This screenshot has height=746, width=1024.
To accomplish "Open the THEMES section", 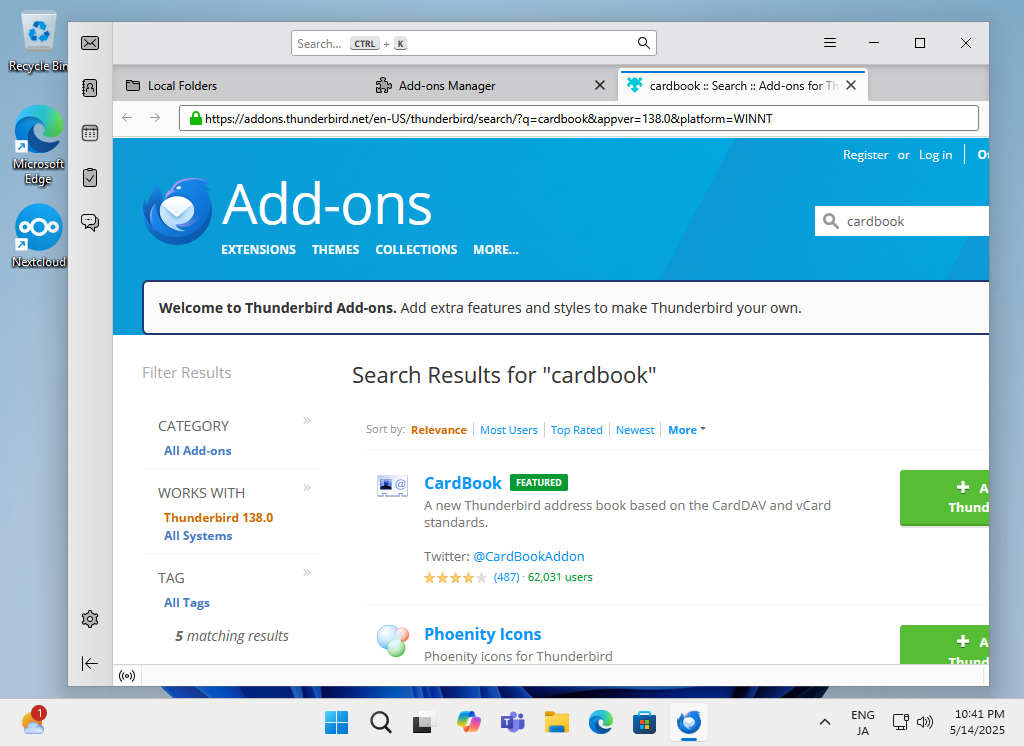I will click(335, 250).
